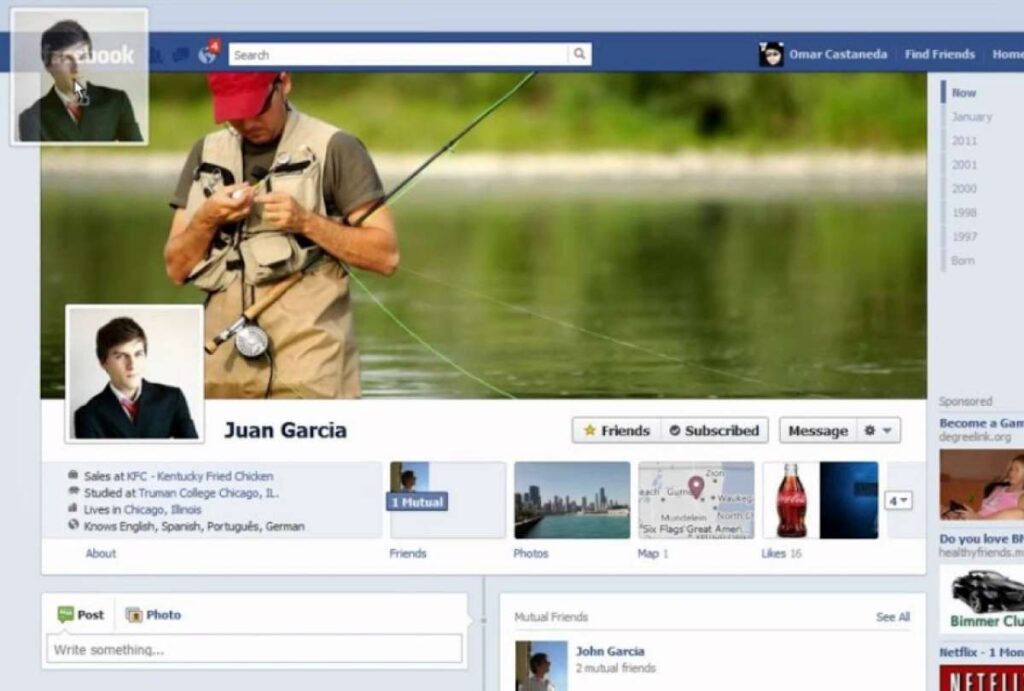The width and height of the screenshot is (1024, 691).
Task: Click Find Friends in the top bar
Action: [939, 54]
